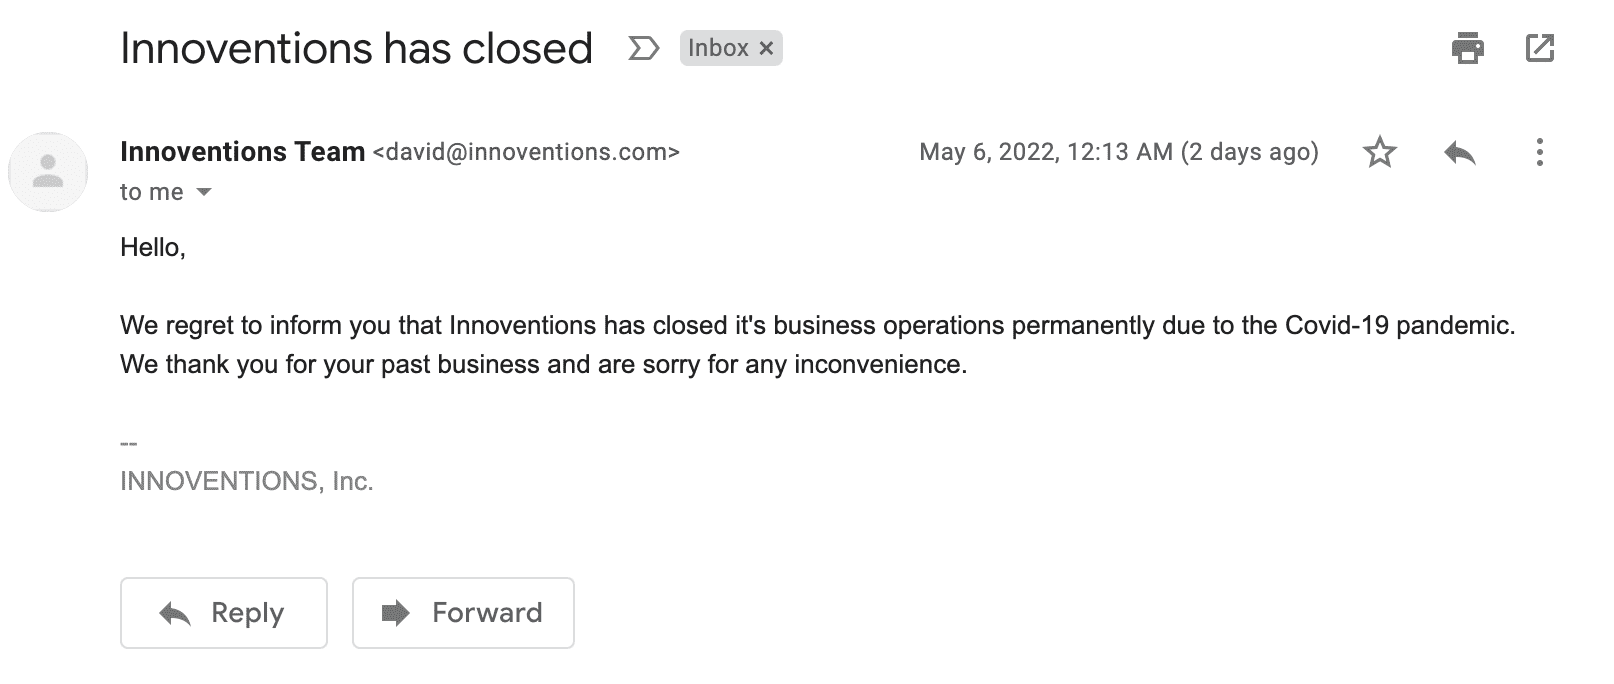Remove the Inbox label with its X
Viewport: 1614px width, 684px height.
point(766,48)
